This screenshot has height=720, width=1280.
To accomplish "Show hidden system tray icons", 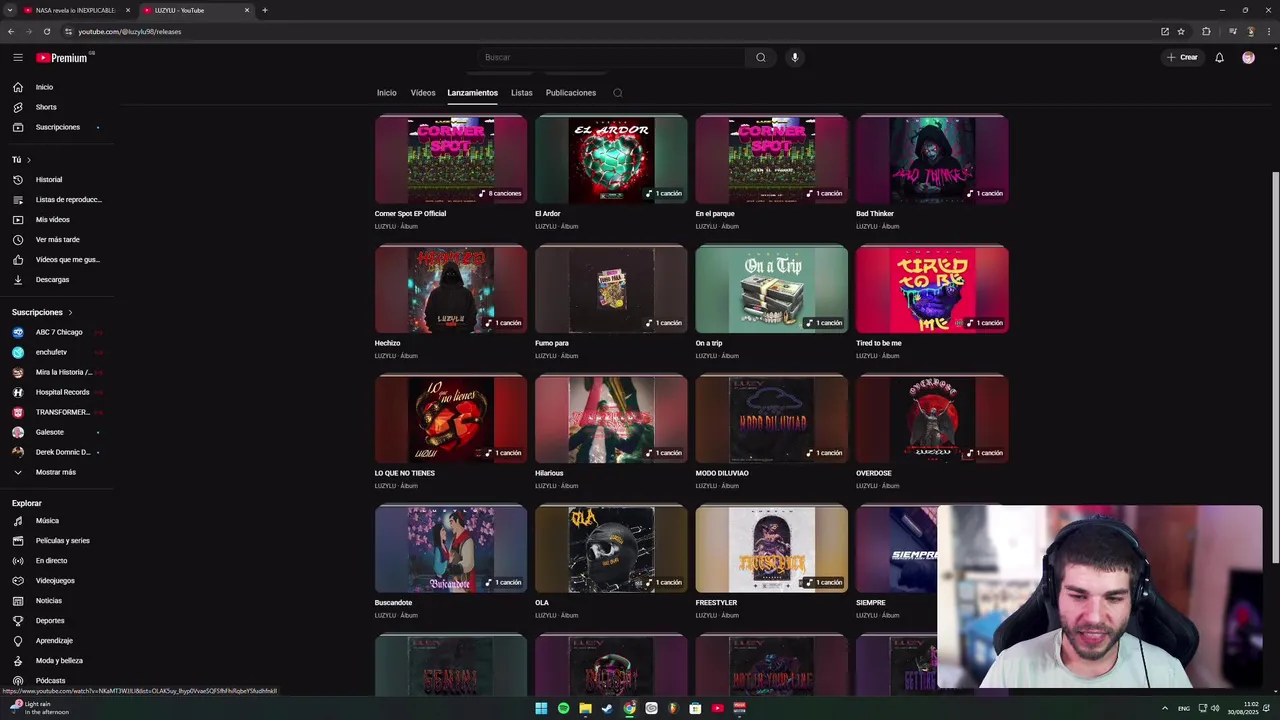I will pyautogui.click(x=1164, y=708).
